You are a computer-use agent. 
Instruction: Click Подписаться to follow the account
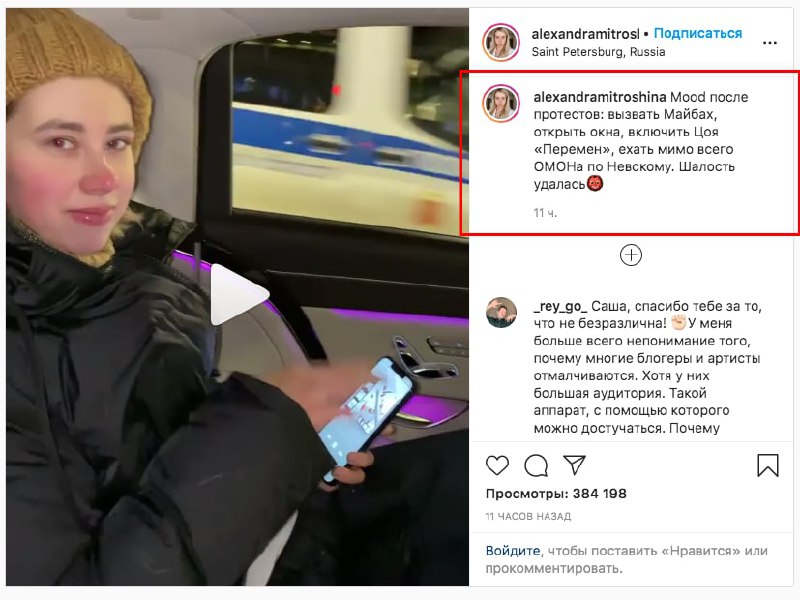(697, 34)
